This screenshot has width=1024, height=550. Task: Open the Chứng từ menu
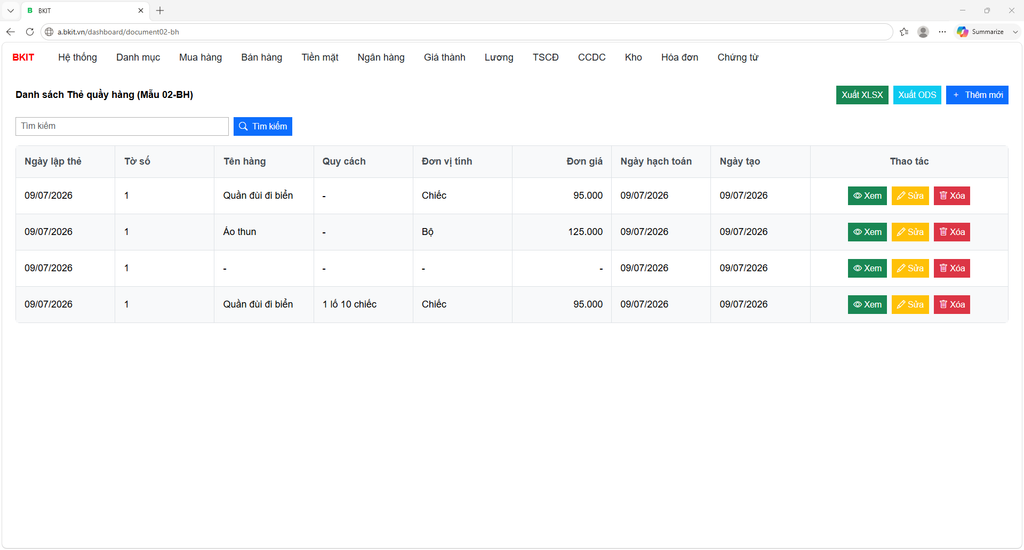(x=738, y=57)
